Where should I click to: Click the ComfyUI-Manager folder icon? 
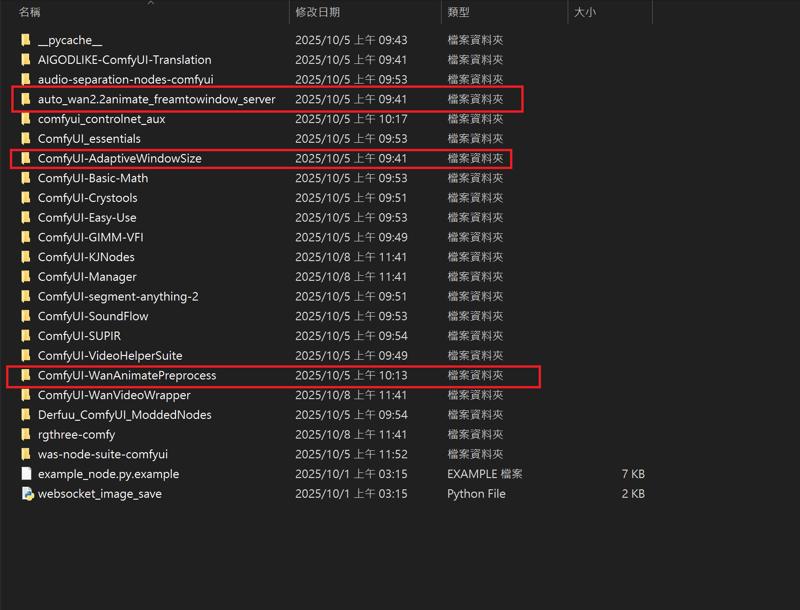click(26, 276)
